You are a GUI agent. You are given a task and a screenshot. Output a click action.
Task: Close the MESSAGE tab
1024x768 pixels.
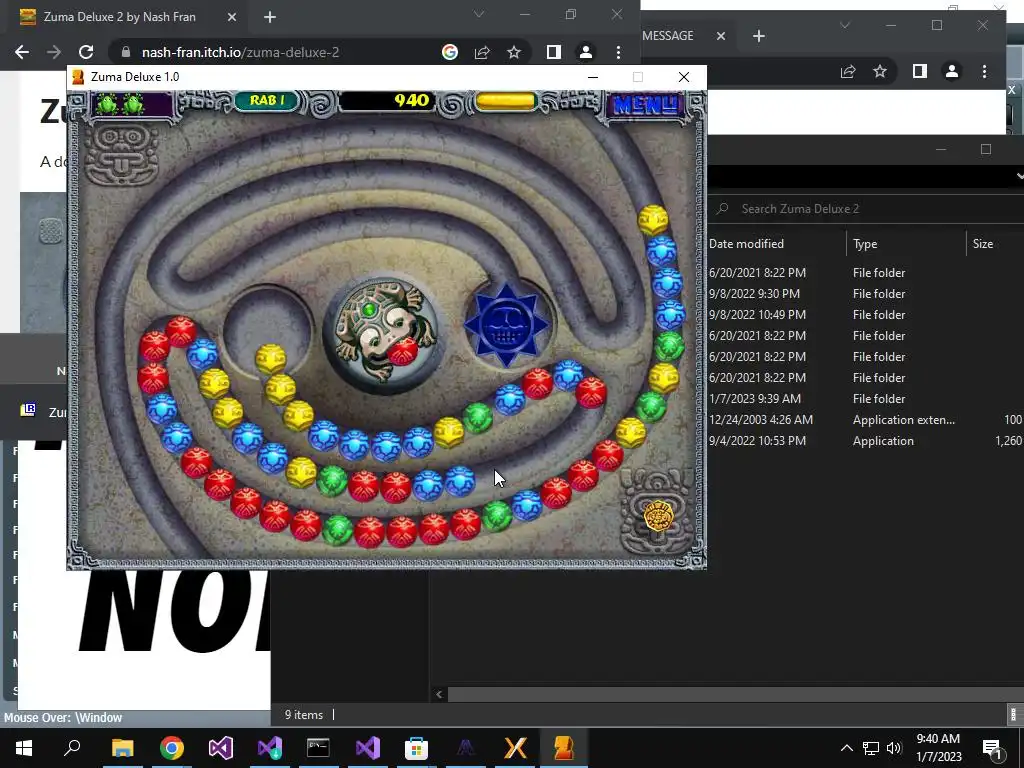721,36
